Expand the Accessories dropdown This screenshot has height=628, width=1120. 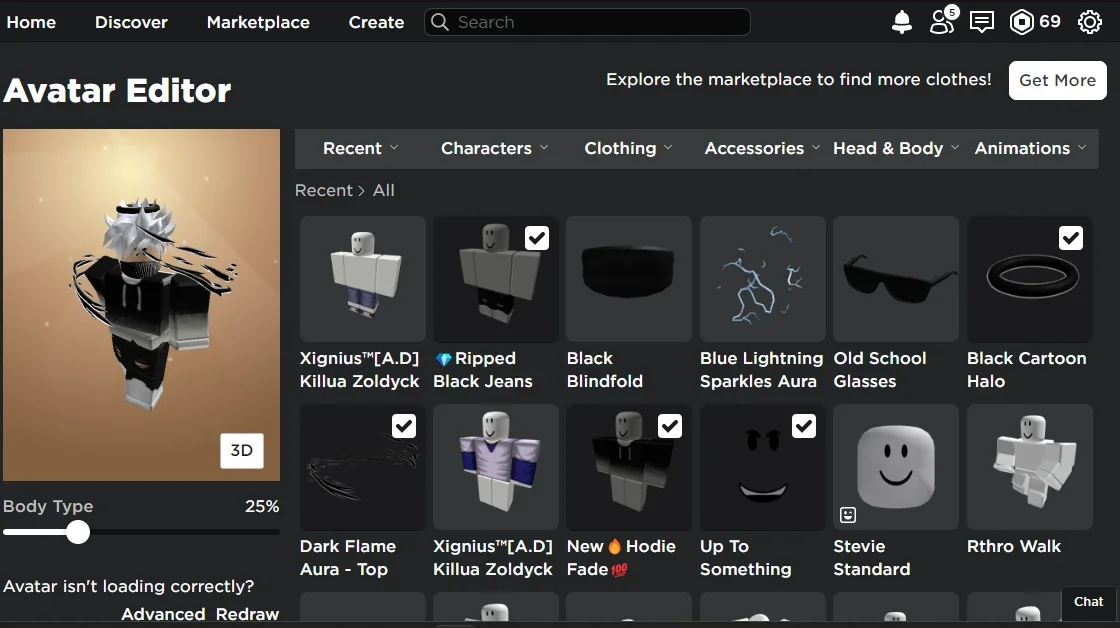coord(762,148)
